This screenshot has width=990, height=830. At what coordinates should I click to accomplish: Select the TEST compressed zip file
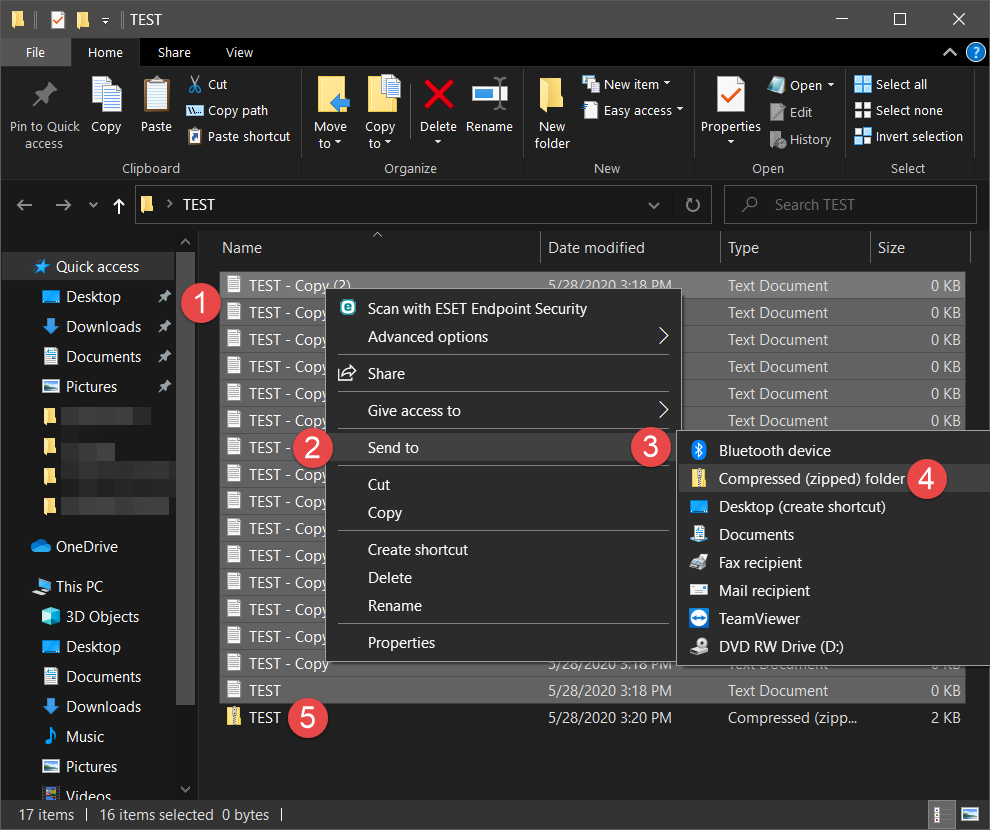pyautogui.click(x=592, y=718)
